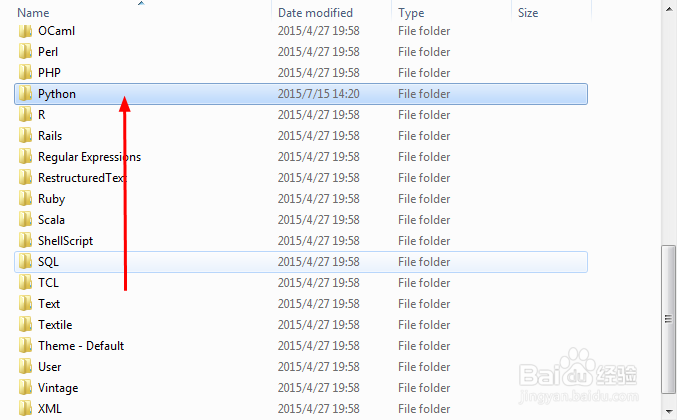Select the Regular Expressions folder name
This screenshot has height=420, width=677.
pos(89,157)
